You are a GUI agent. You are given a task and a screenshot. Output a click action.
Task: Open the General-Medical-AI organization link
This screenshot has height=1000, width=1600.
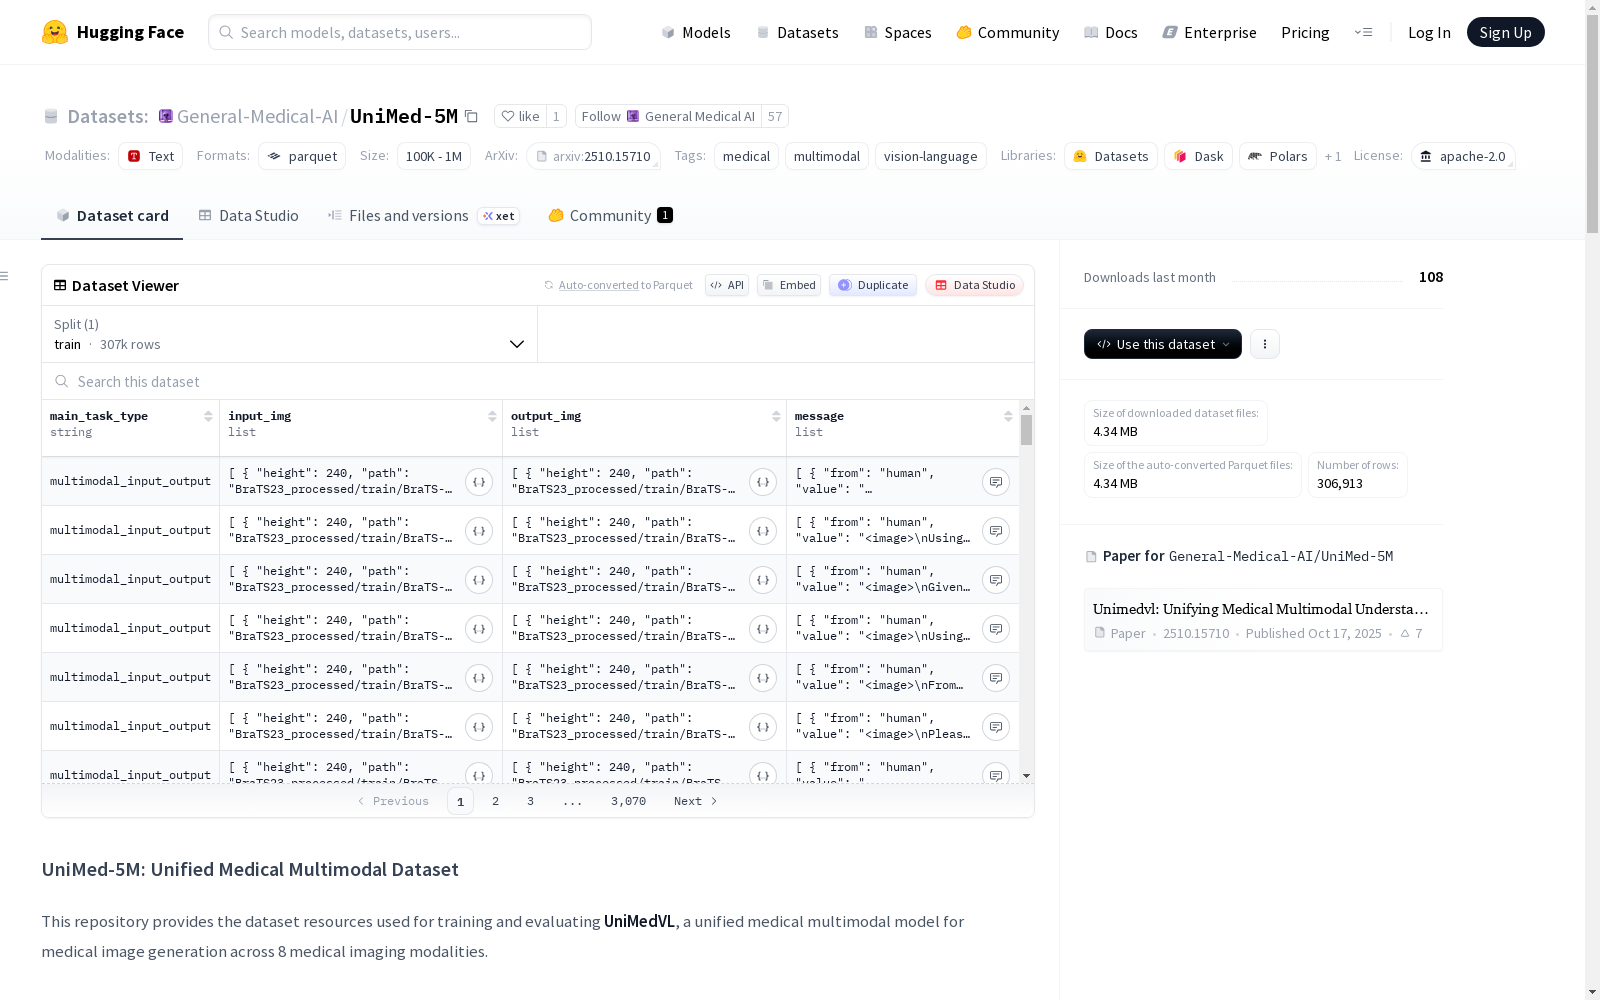257,116
